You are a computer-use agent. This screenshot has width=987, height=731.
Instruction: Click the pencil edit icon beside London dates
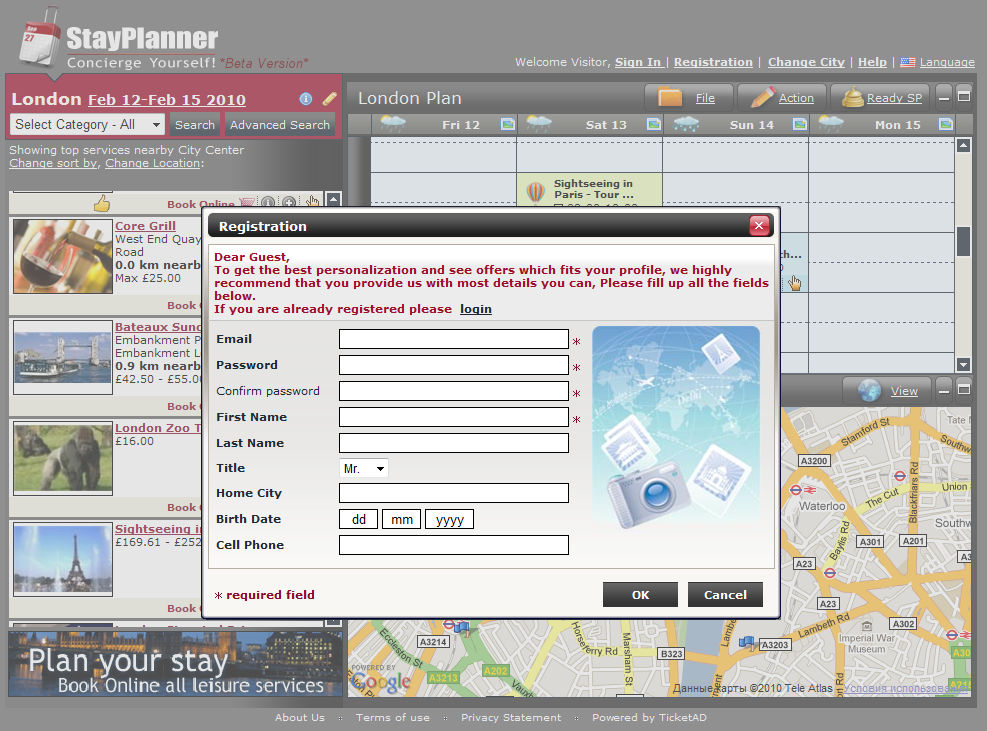[x=330, y=99]
